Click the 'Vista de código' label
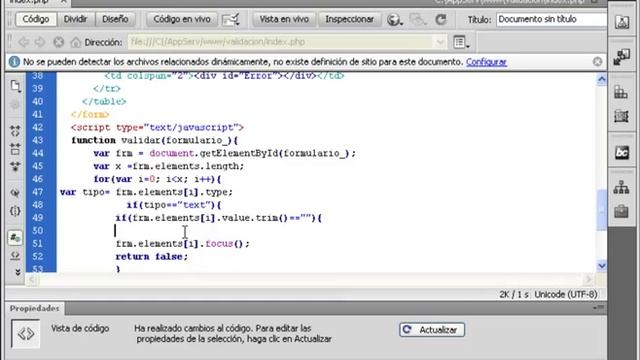640x360 pixels. click(x=80, y=328)
